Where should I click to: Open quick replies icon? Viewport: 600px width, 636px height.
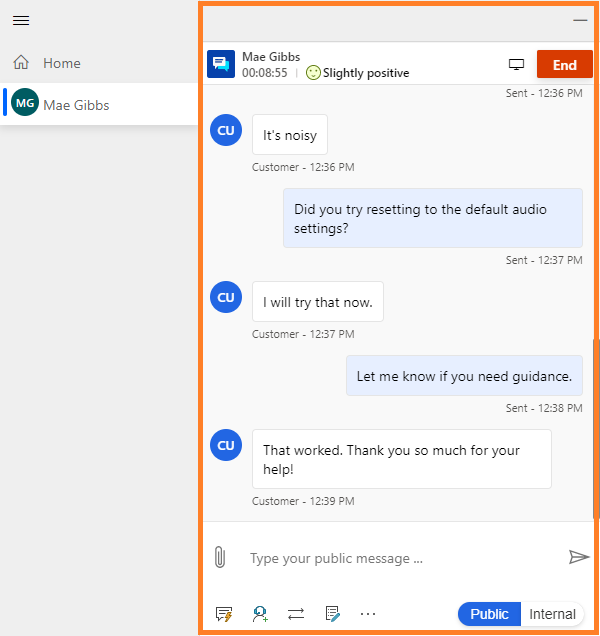point(224,614)
